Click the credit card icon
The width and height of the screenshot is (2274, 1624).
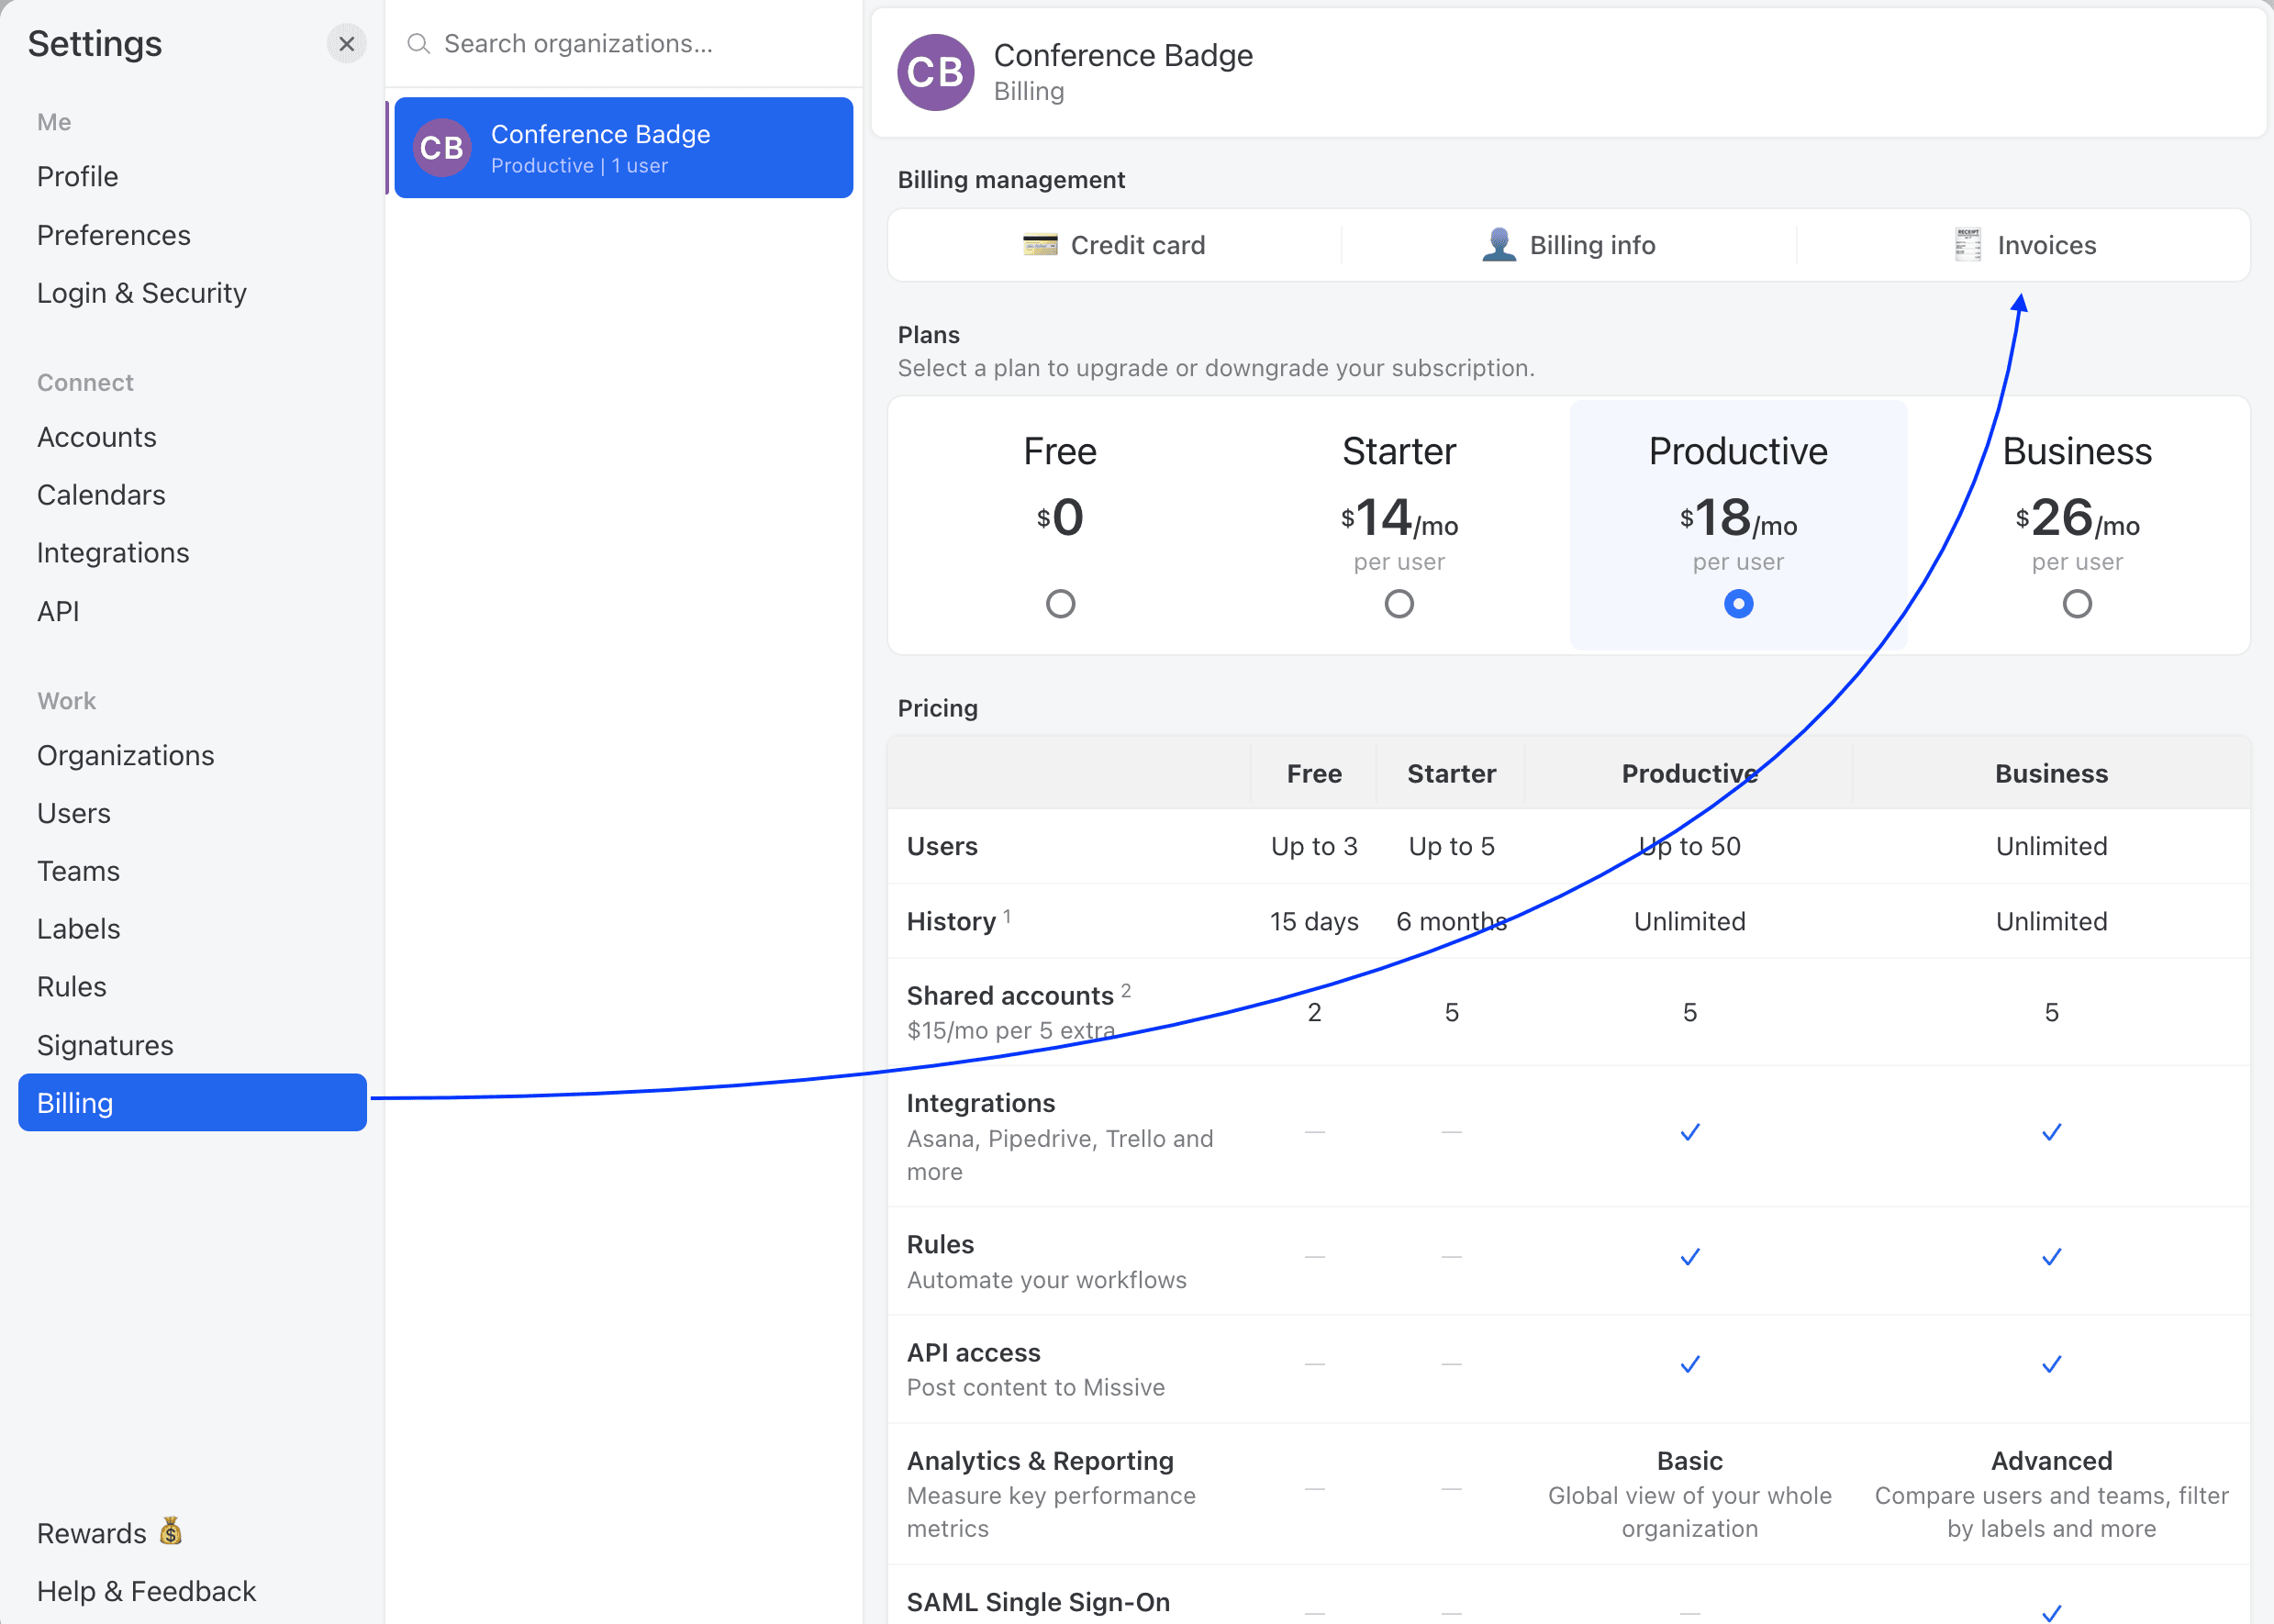point(1039,245)
